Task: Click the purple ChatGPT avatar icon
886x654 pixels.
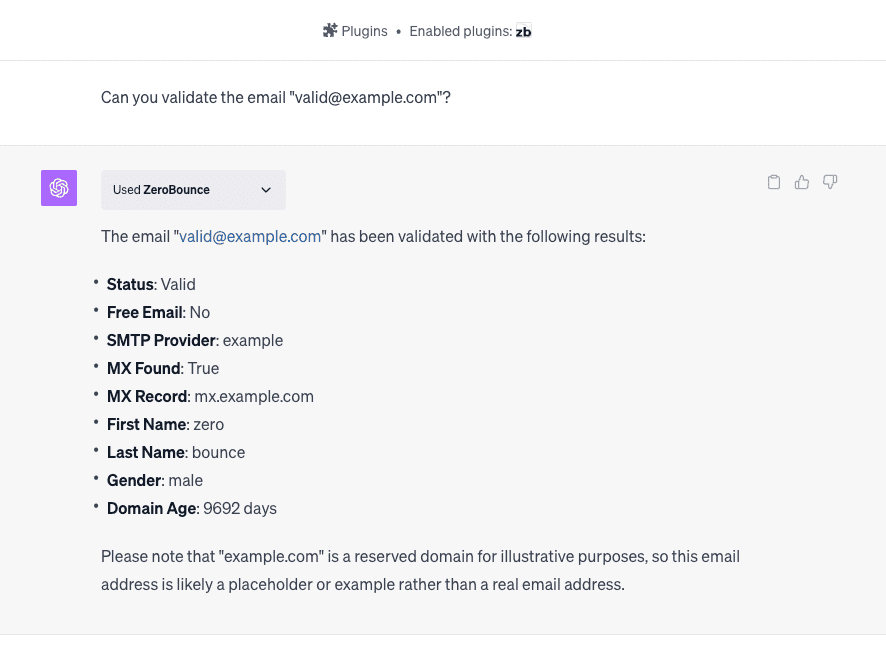Action: (x=59, y=188)
